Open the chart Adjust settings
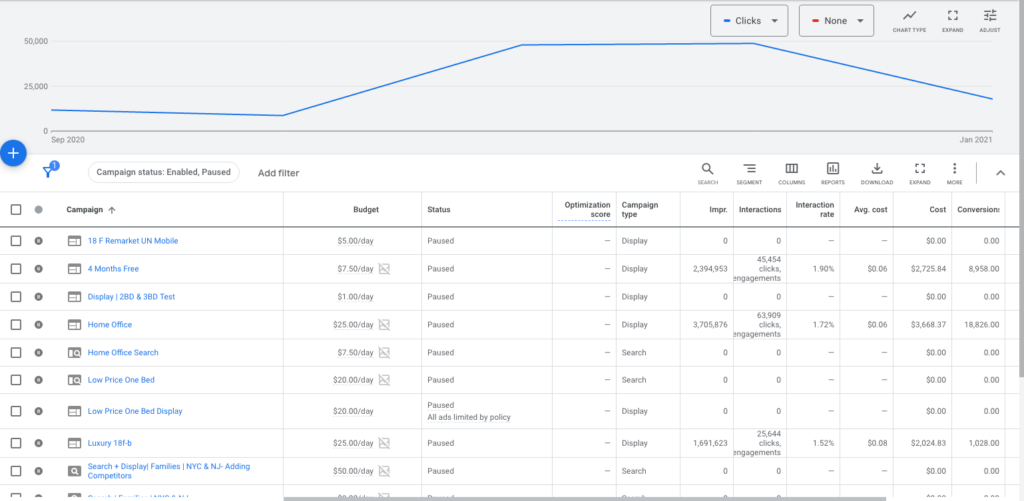The height and width of the screenshot is (501, 1024). (989, 20)
